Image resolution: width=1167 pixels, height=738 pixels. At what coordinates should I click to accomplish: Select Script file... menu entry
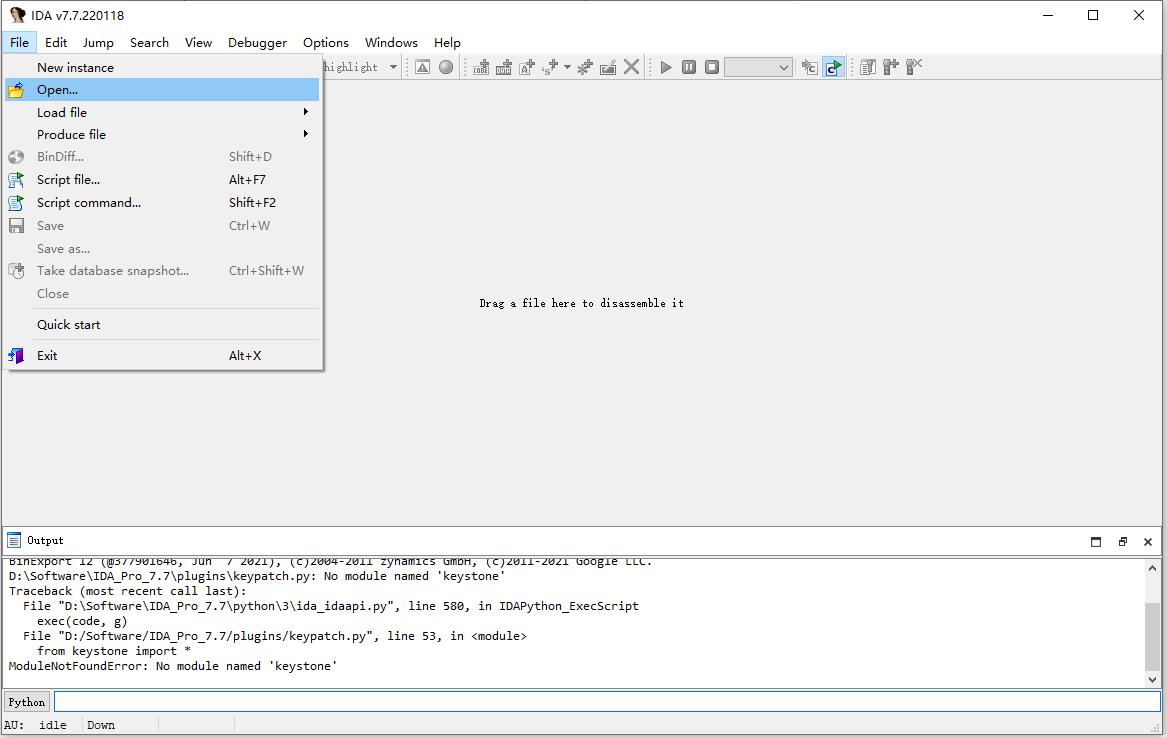162,180
